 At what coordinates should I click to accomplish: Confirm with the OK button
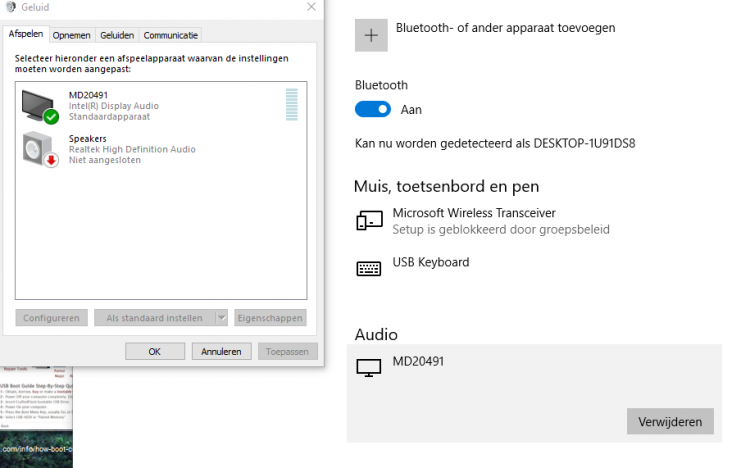tap(154, 351)
